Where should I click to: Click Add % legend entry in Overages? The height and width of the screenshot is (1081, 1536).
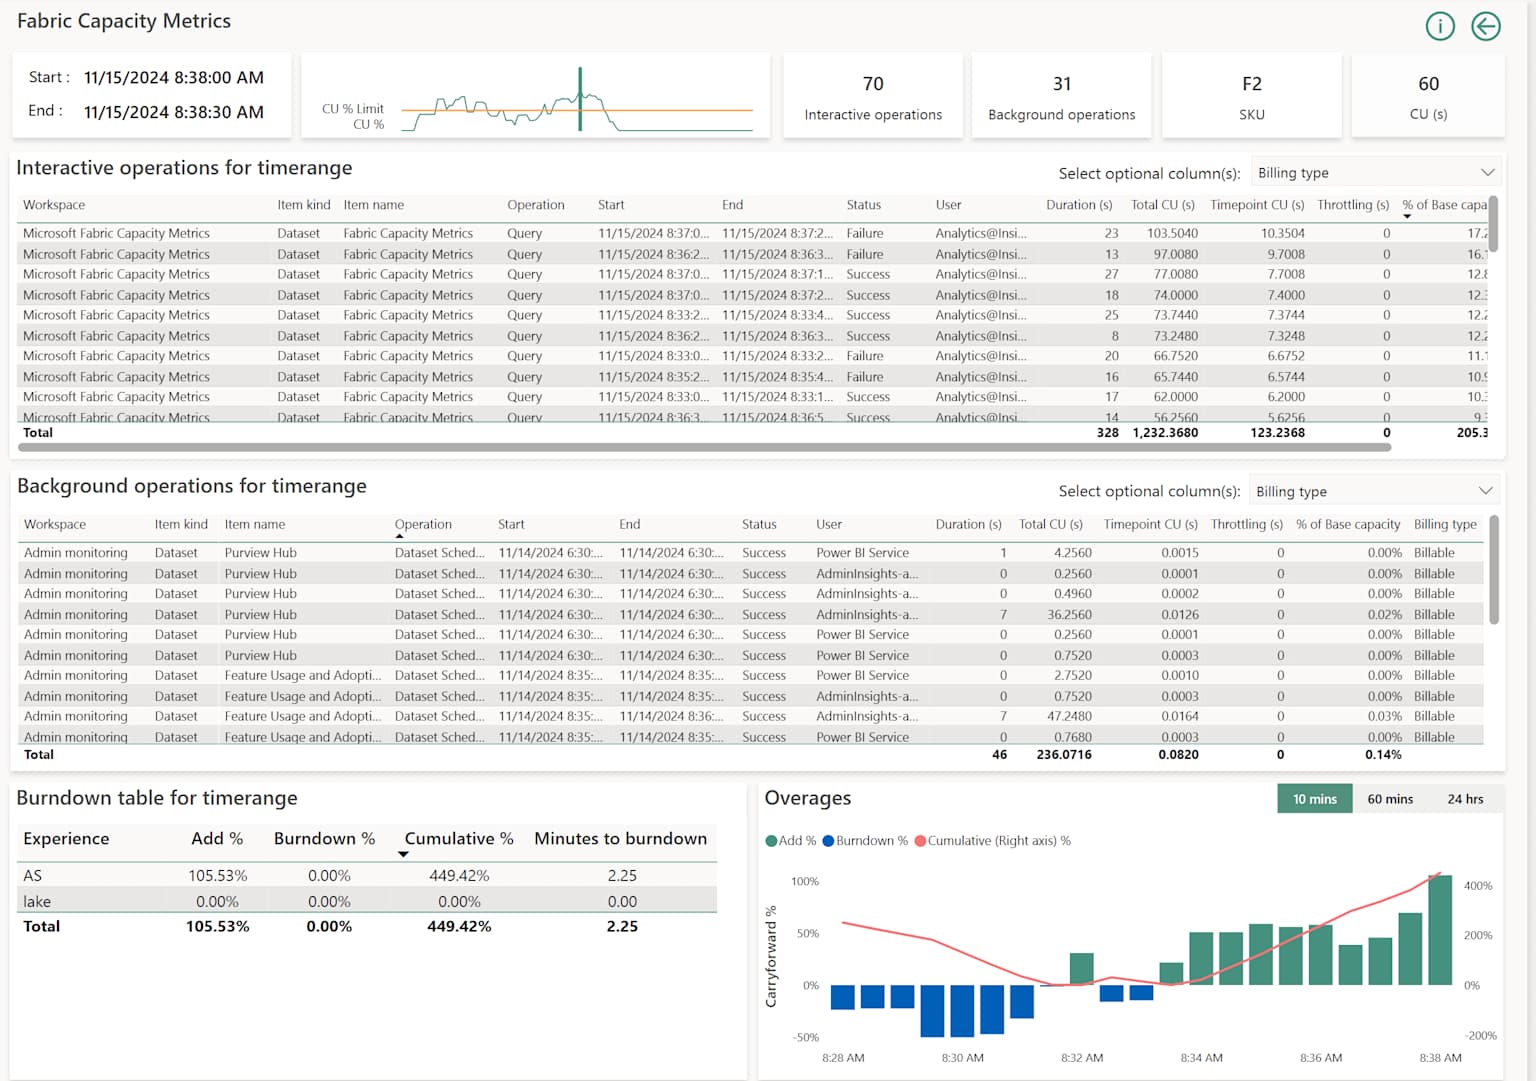click(x=791, y=841)
